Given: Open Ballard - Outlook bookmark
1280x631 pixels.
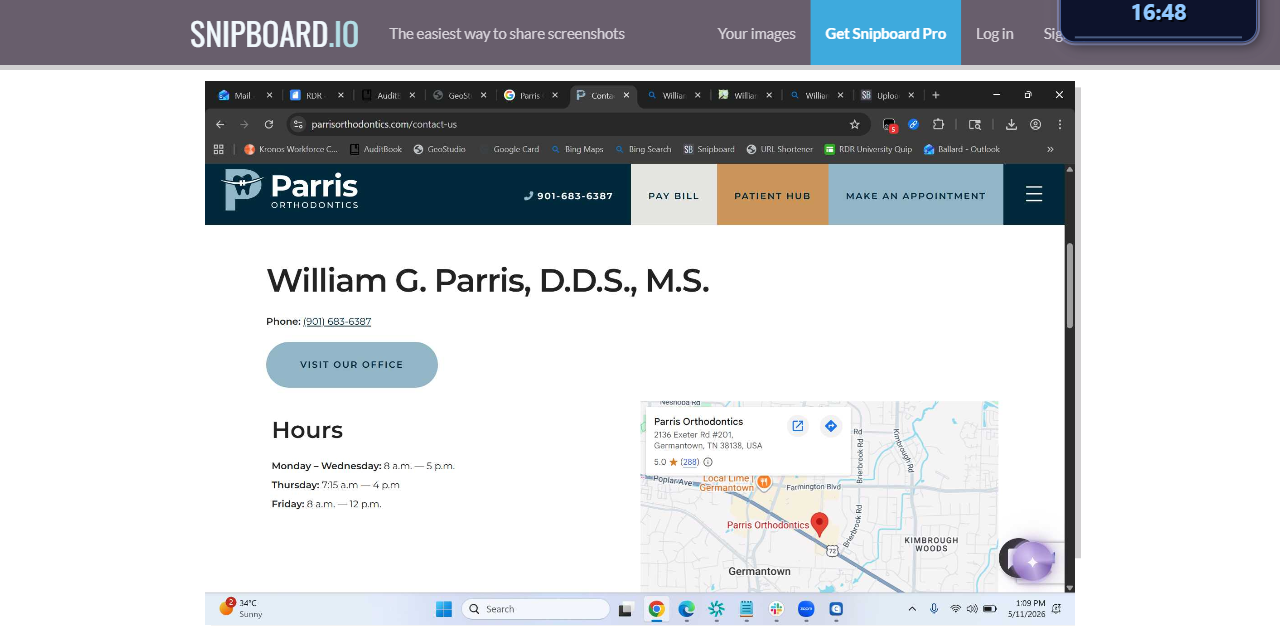Looking at the screenshot, I should 962,149.
